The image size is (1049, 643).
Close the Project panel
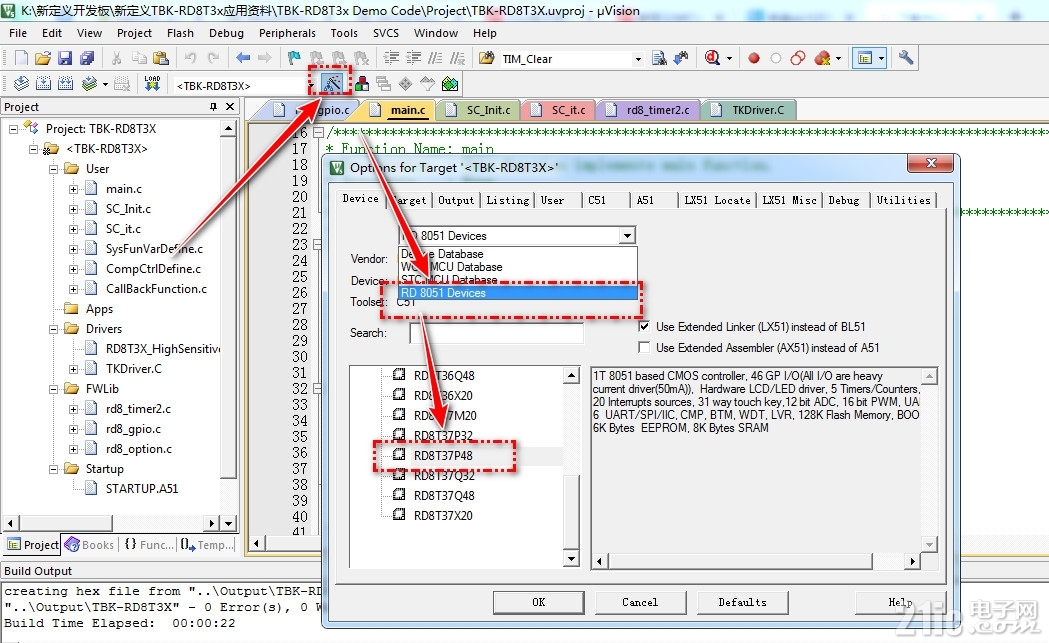[x=230, y=107]
